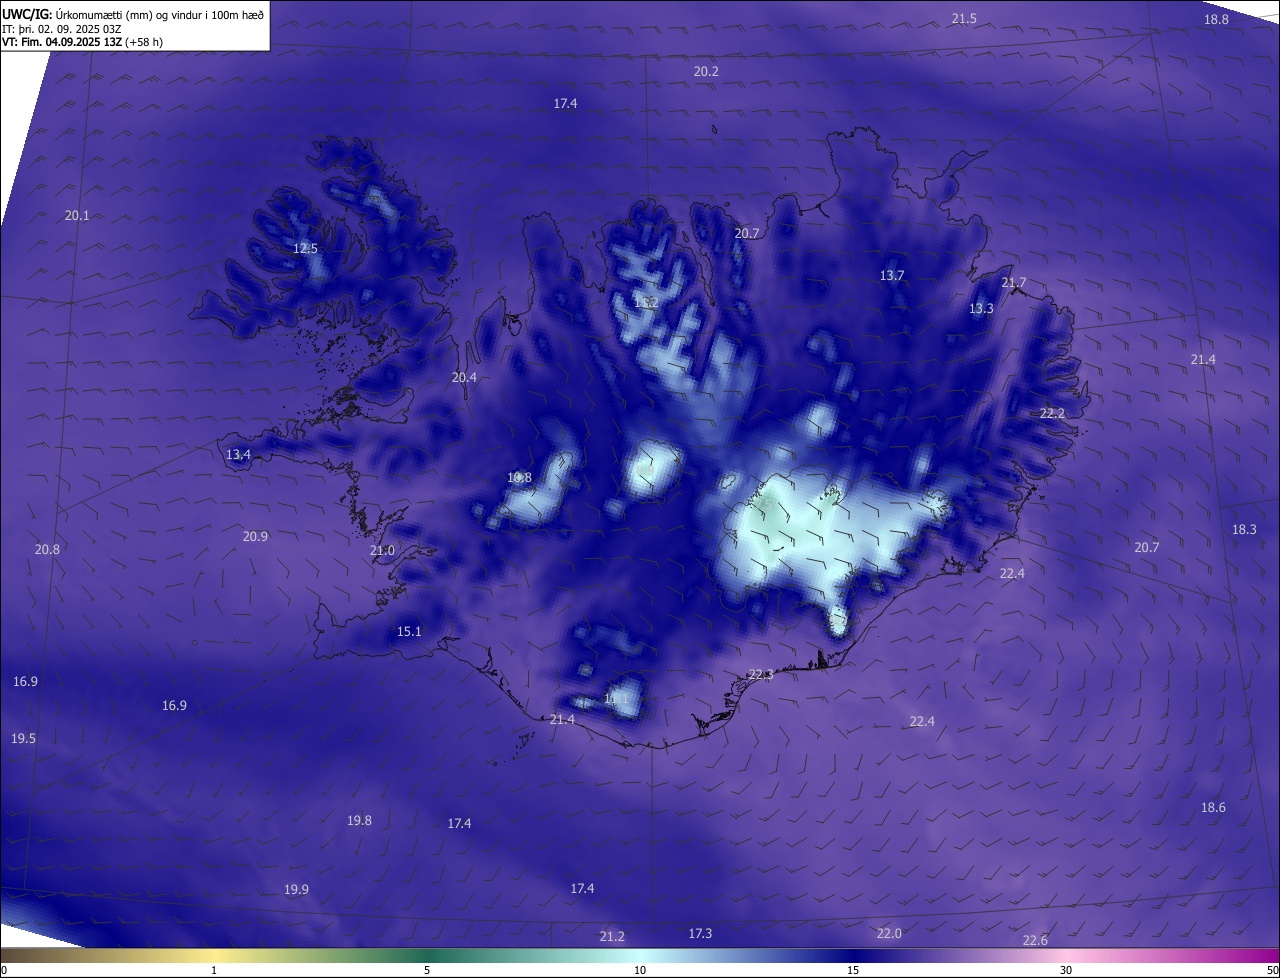This screenshot has width=1280, height=978.
Task: Click the color scale tick label 1
Action: click(x=214, y=970)
